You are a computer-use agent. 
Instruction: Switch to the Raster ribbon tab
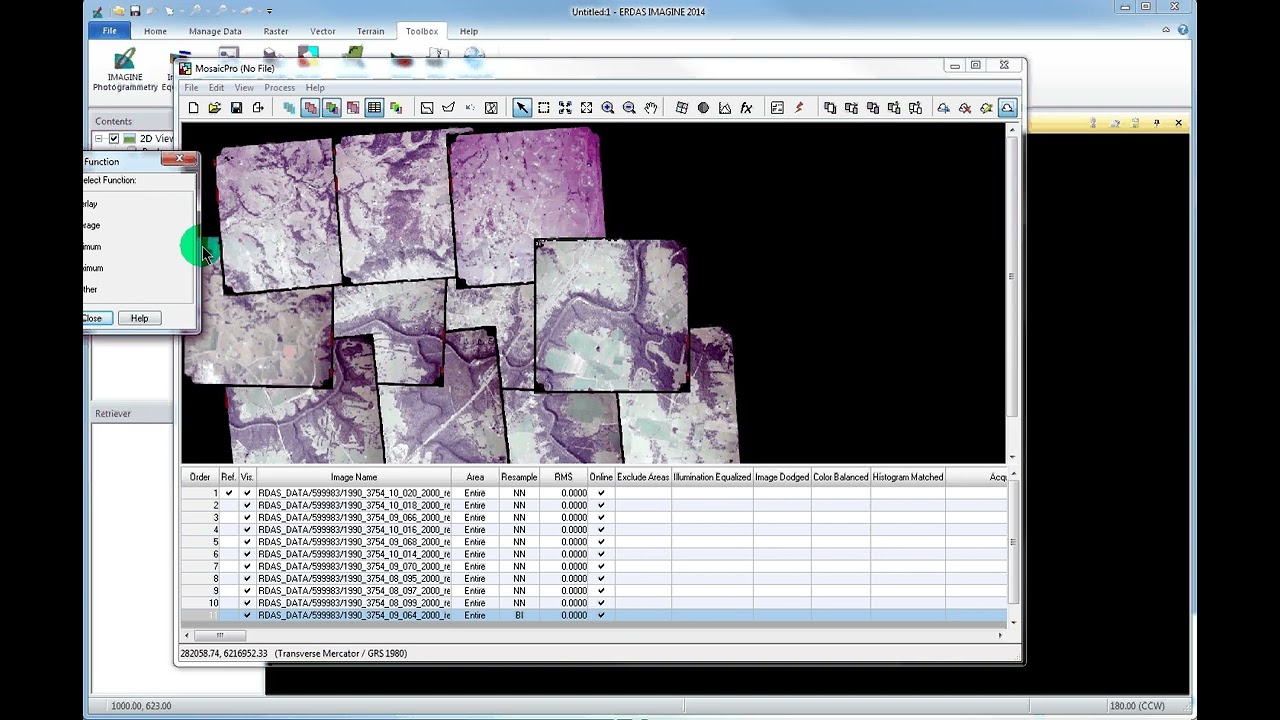(x=276, y=31)
